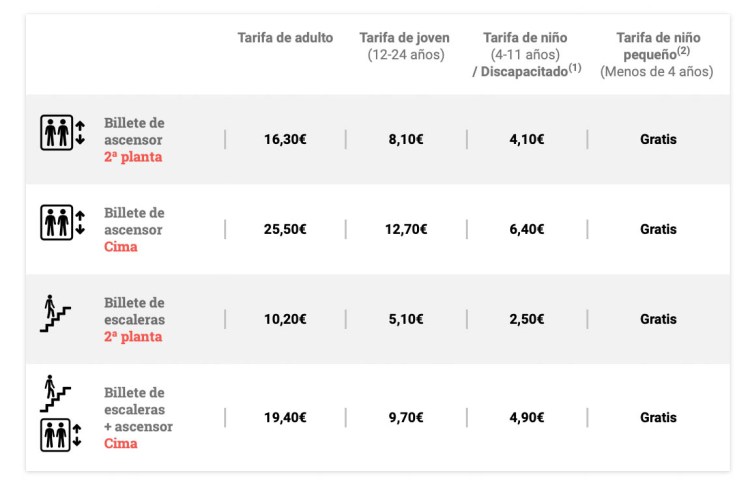Click the 'Tarifa de adulto' column header
This screenshot has height=488, width=750.
pyautogui.click(x=285, y=38)
